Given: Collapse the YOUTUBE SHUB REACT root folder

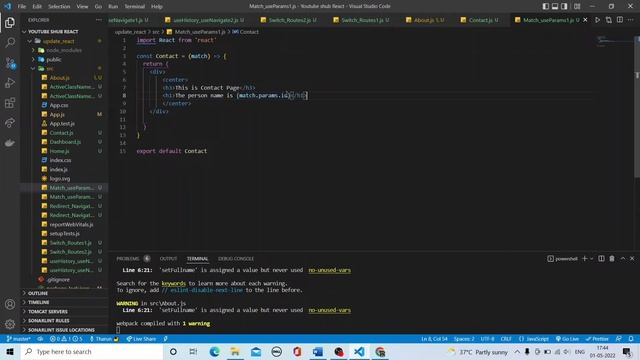Looking at the screenshot, I should [52, 31].
